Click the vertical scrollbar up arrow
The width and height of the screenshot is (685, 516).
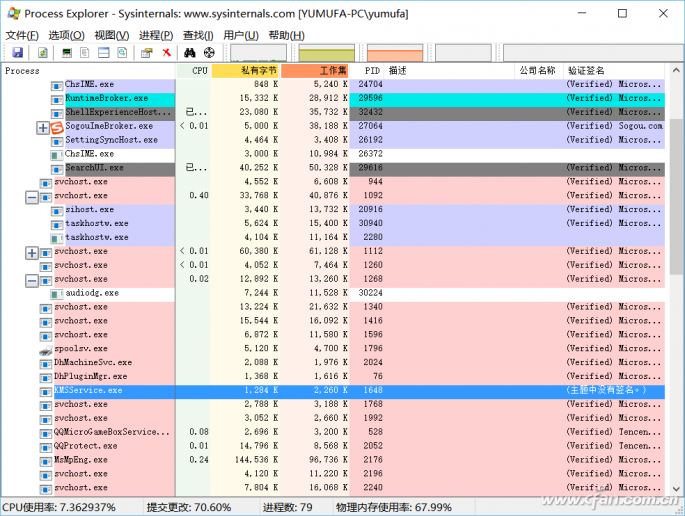tap(676, 70)
